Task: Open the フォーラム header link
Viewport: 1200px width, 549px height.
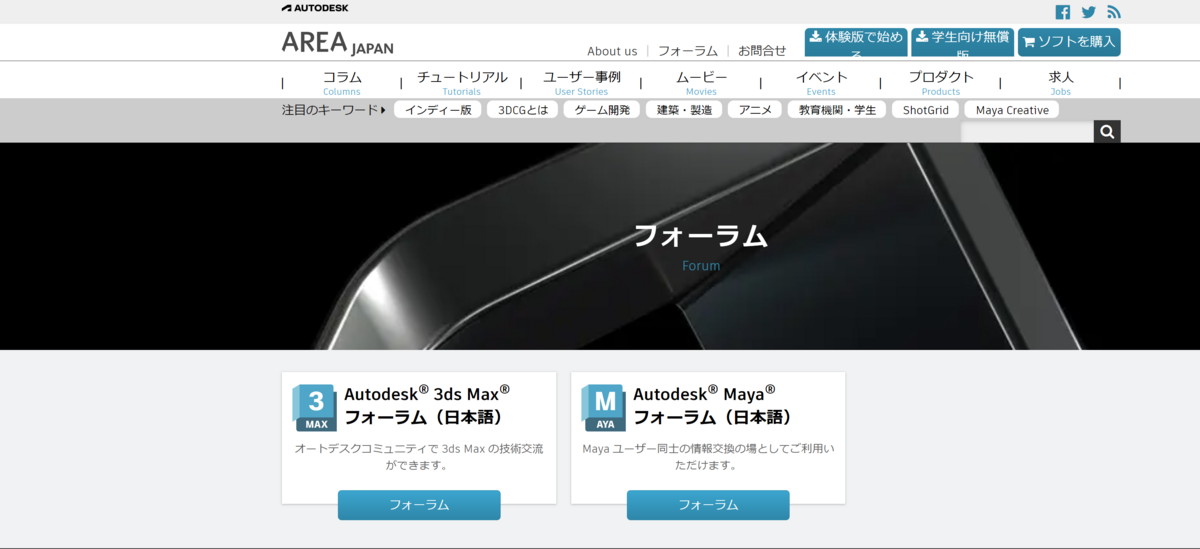Action: point(688,51)
